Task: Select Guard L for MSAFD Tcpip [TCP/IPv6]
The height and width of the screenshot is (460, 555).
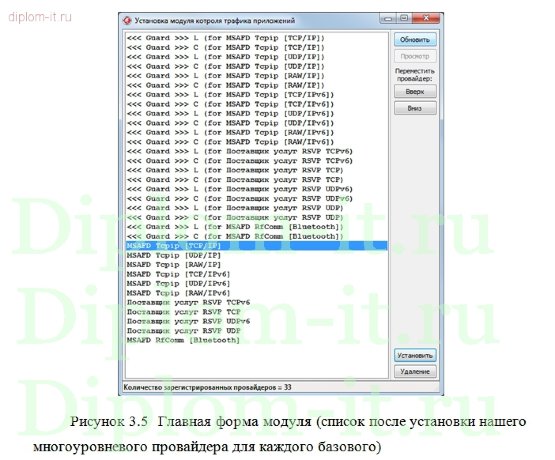Action: point(256,94)
